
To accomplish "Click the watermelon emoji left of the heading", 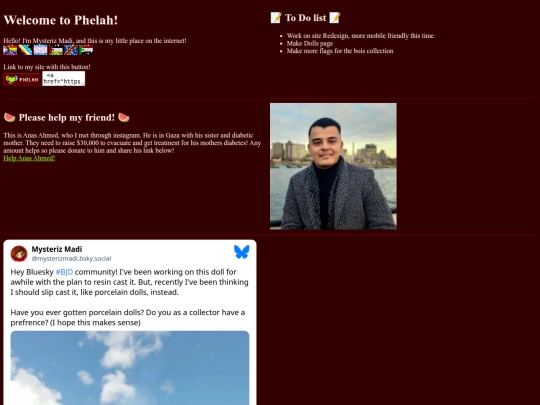I will pos(10,117).
